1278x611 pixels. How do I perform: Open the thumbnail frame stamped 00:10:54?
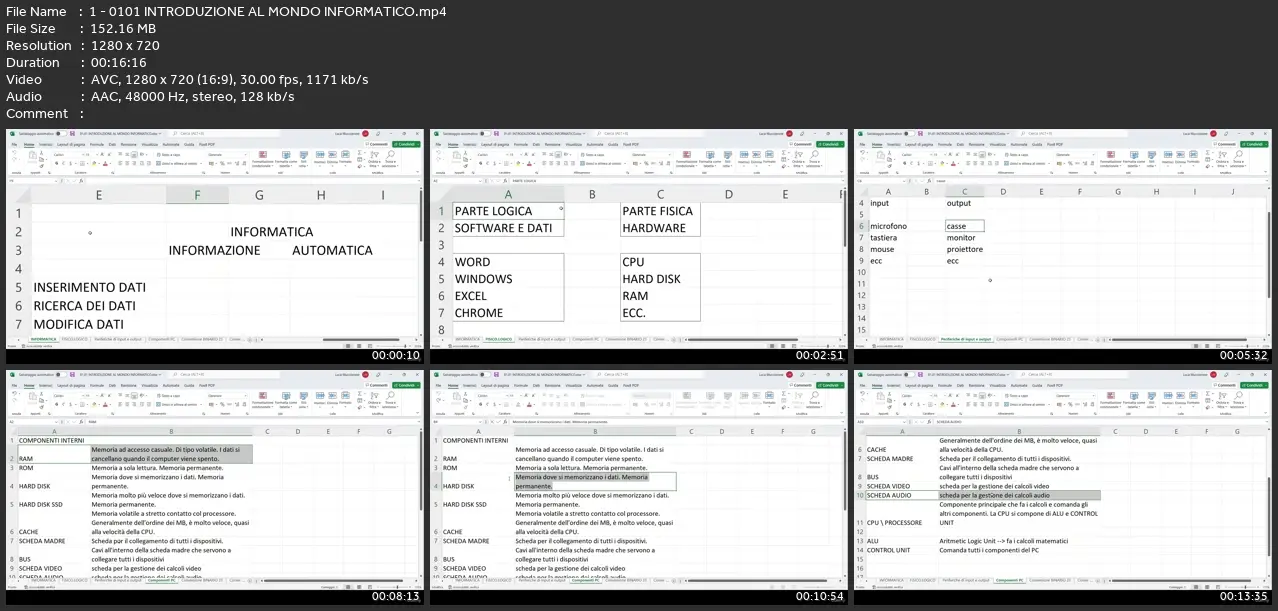(x=638, y=487)
